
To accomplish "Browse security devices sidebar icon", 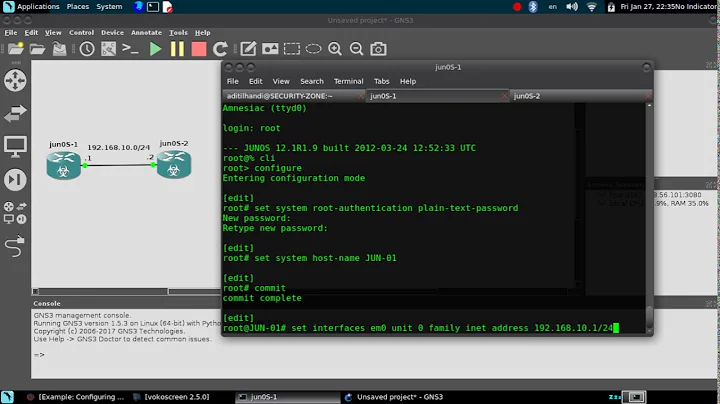I will pyautogui.click(x=15, y=180).
